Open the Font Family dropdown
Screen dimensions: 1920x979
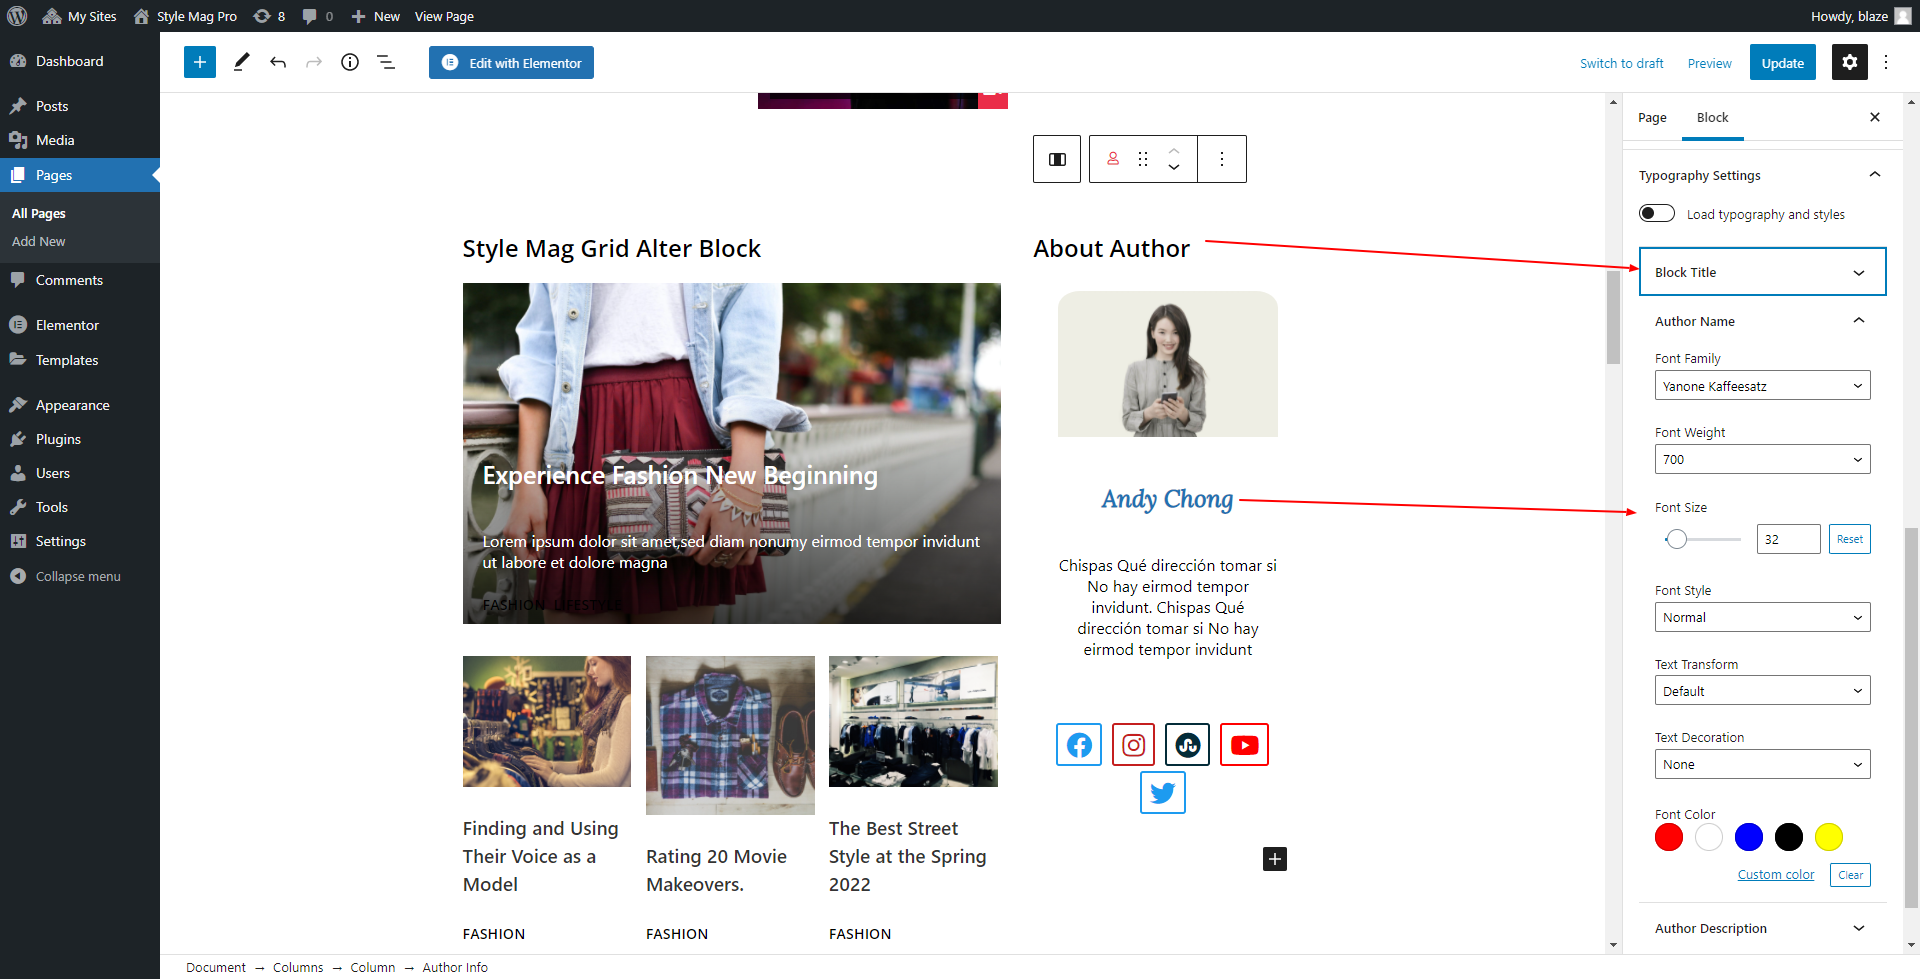point(1762,386)
